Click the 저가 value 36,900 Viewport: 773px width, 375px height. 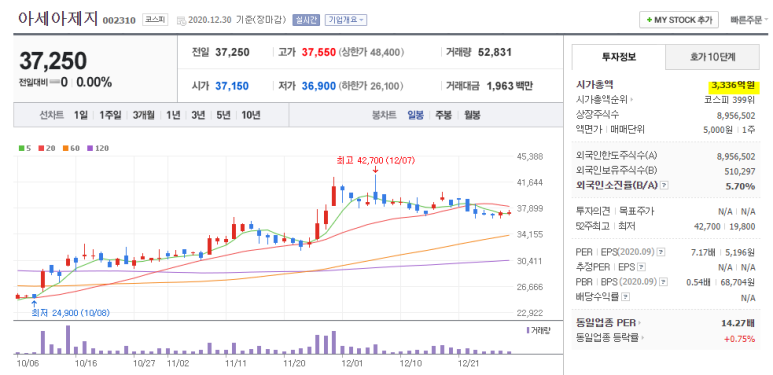[x=318, y=86]
